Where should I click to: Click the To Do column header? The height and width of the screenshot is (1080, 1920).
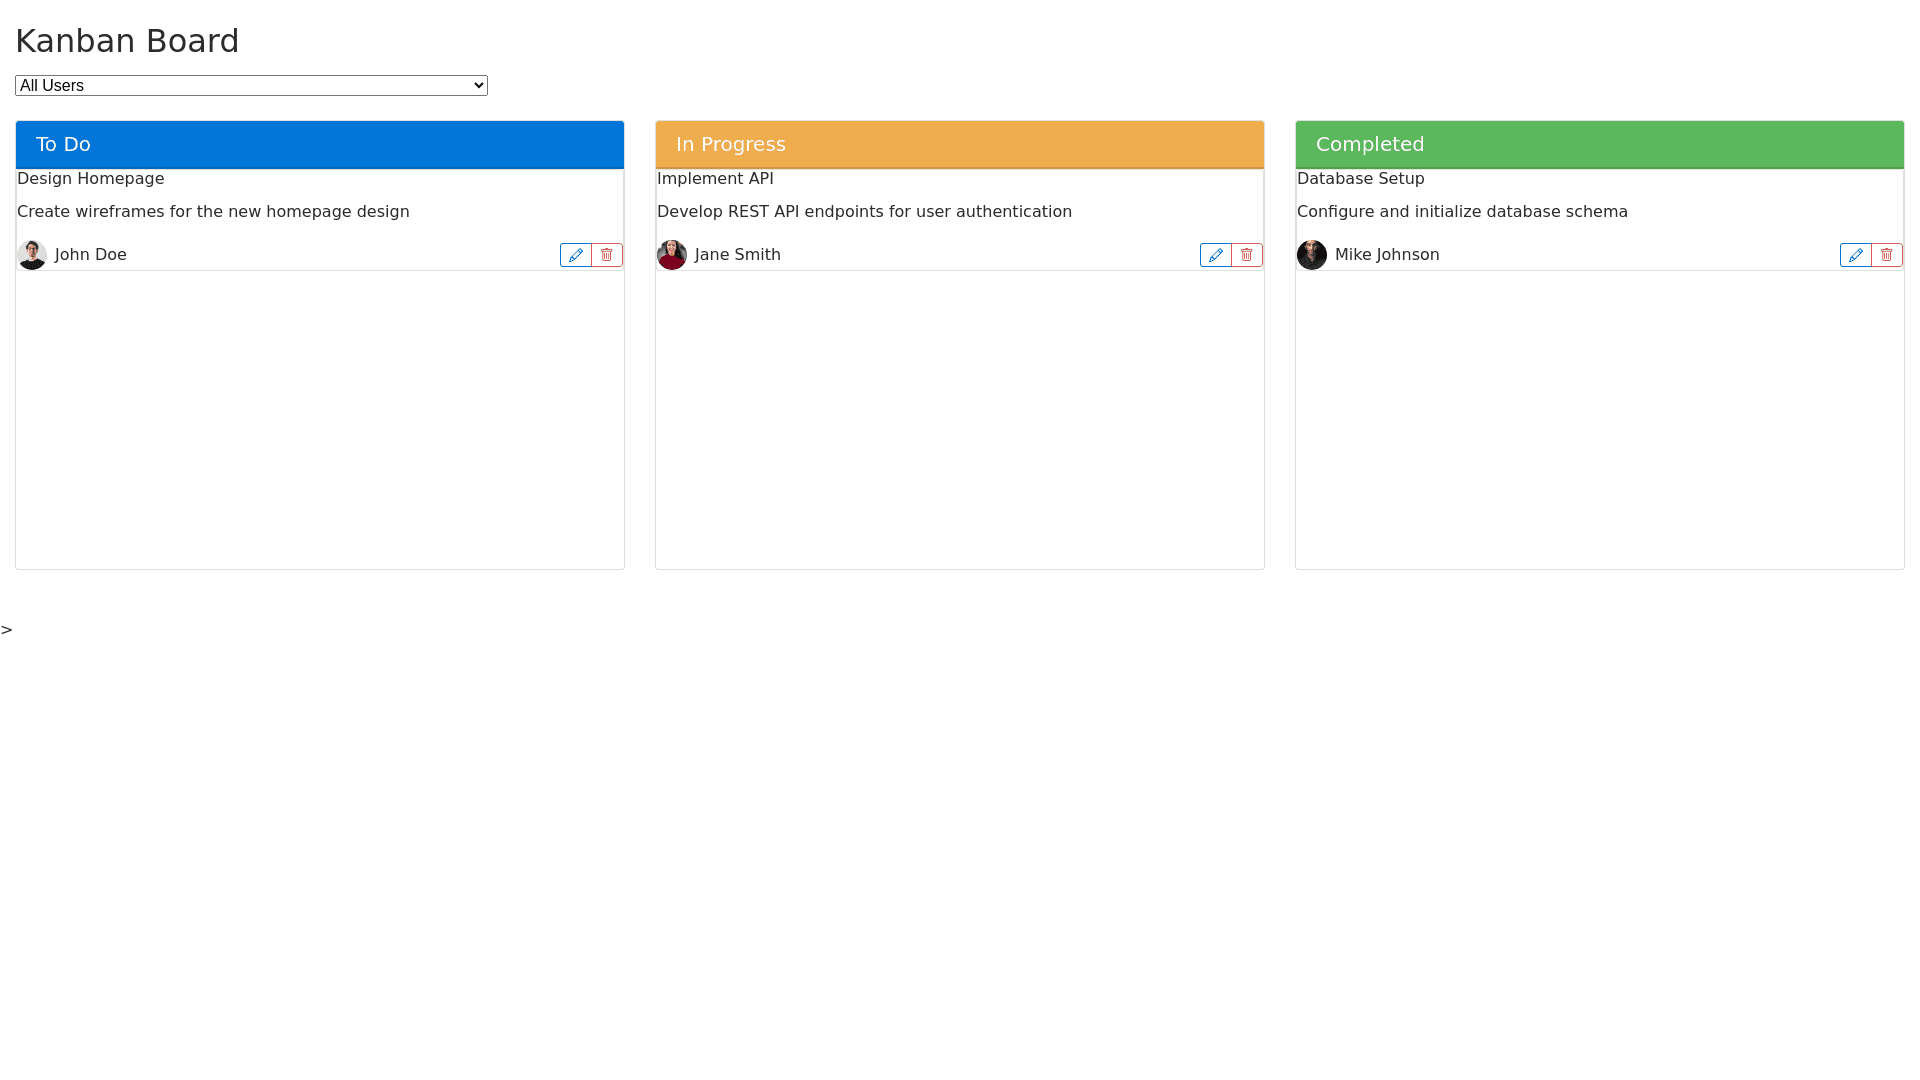320,144
